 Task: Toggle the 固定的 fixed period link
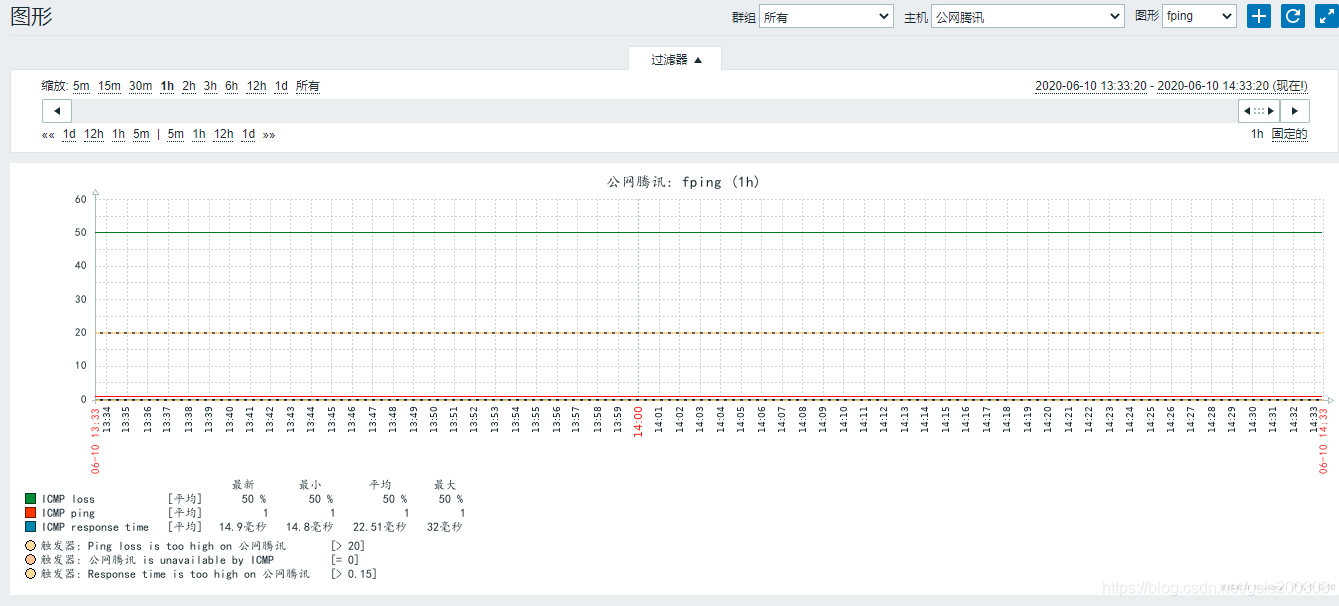[x=1289, y=134]
